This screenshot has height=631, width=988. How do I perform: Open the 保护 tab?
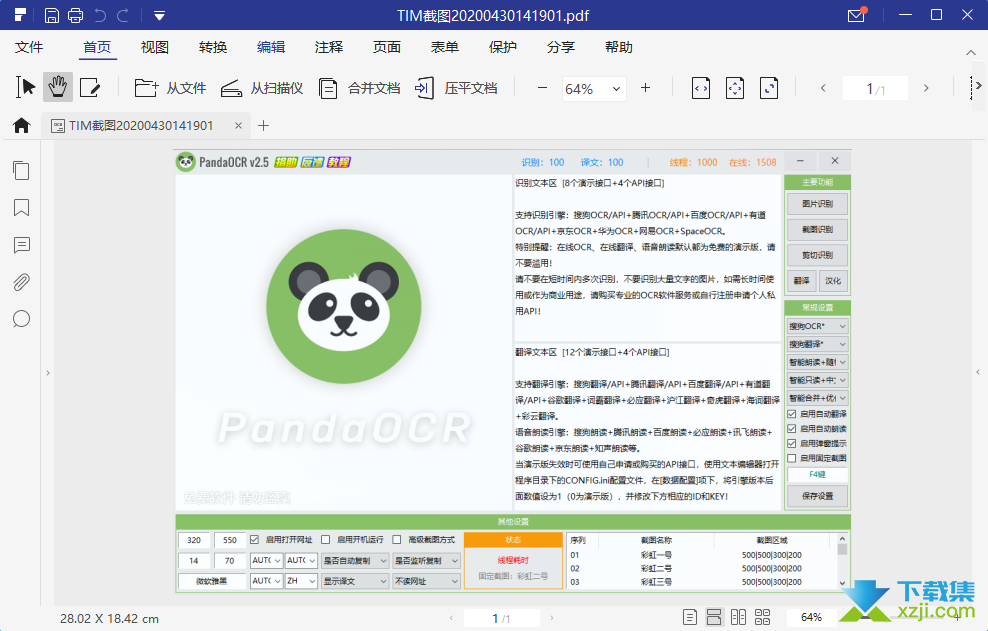pos(503,47)
